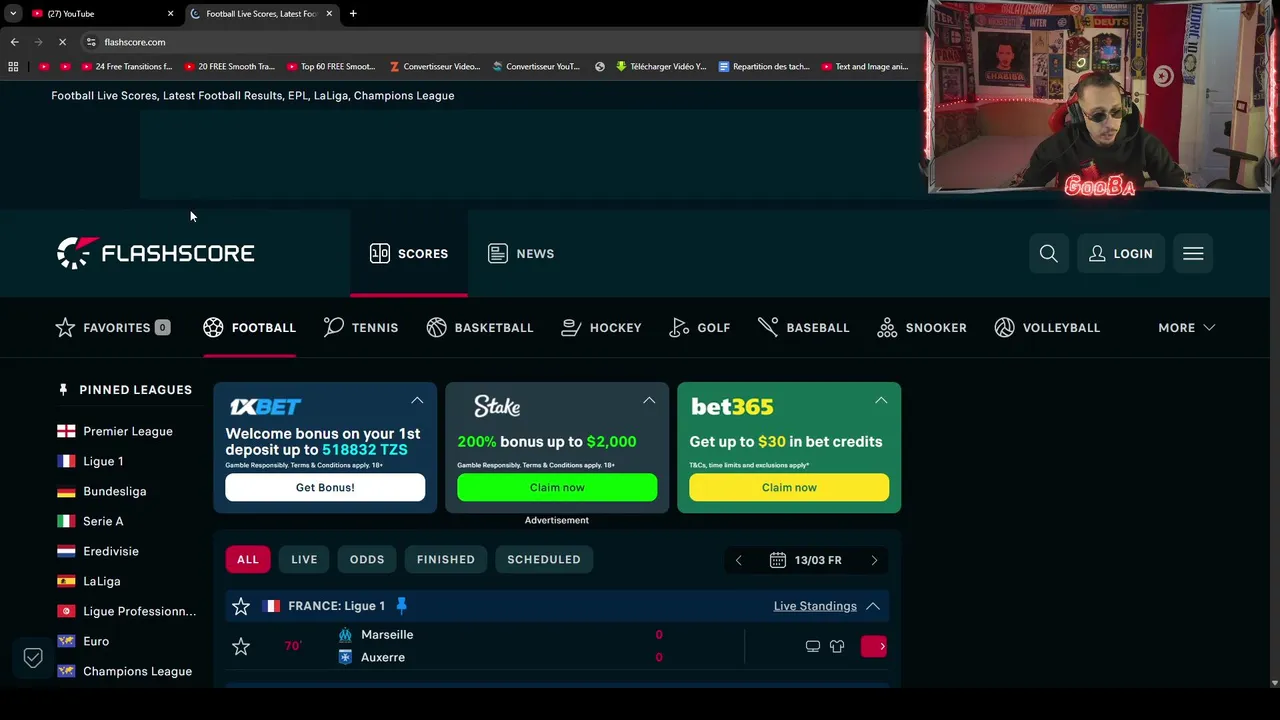Select the Hockey stick icon
This screenshot has width=1280, height=720.
click(571, 327)
